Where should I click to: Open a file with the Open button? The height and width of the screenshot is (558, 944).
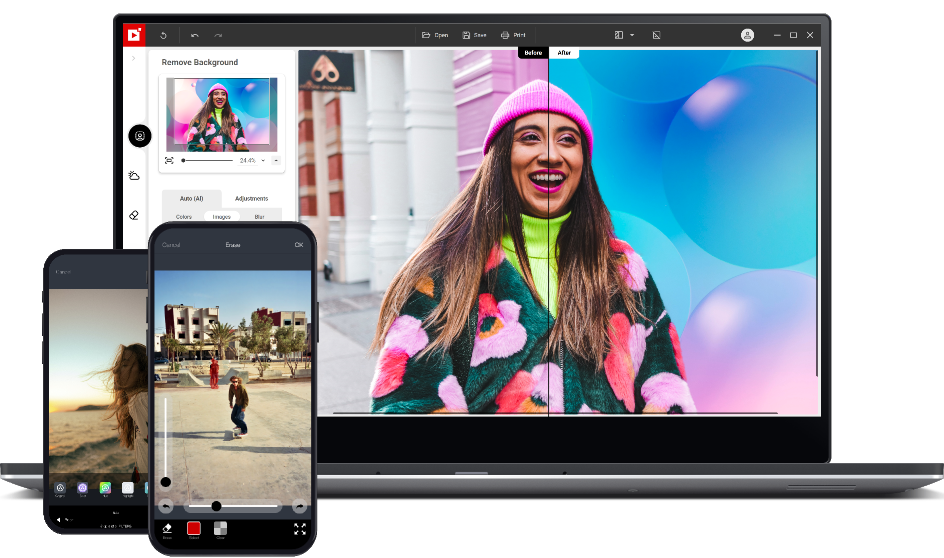pos(435,35)
